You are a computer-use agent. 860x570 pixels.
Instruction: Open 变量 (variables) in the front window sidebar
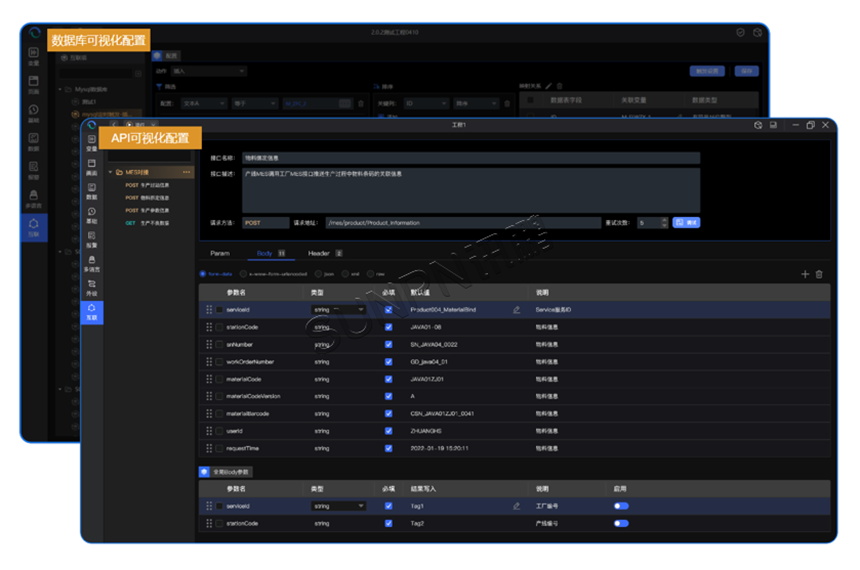point(91,143)
